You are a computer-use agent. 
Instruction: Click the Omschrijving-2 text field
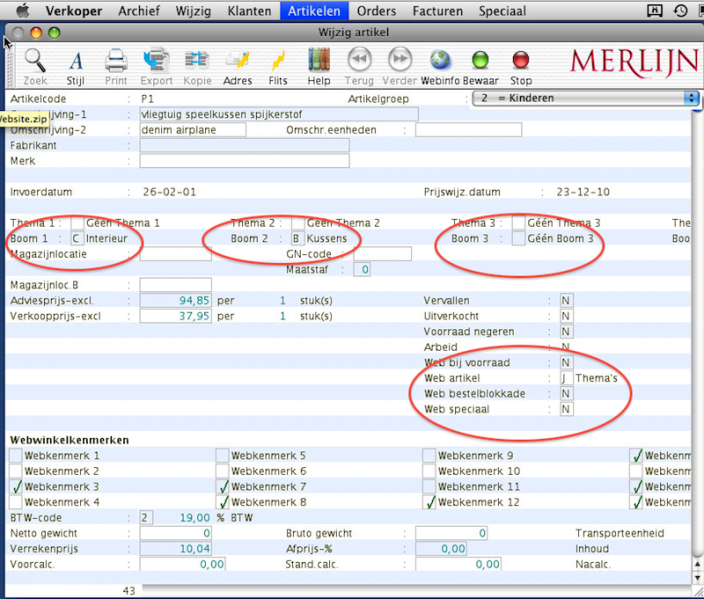click(x=192, y=130)
